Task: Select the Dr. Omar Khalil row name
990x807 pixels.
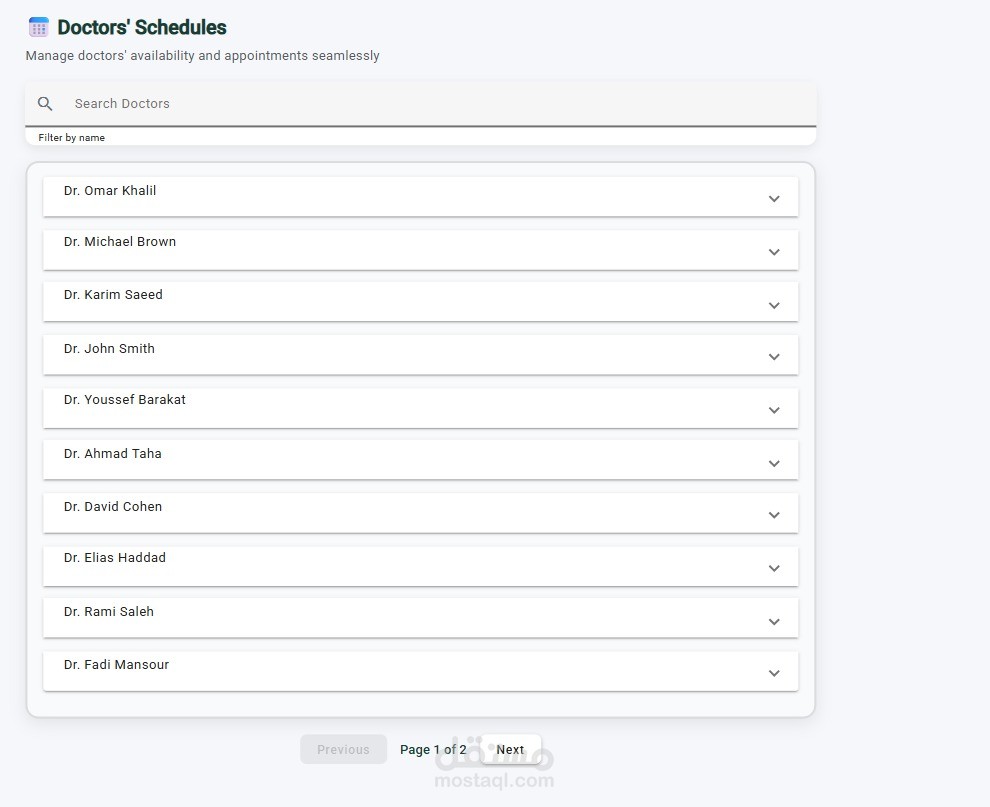Action: coord(110,191)
